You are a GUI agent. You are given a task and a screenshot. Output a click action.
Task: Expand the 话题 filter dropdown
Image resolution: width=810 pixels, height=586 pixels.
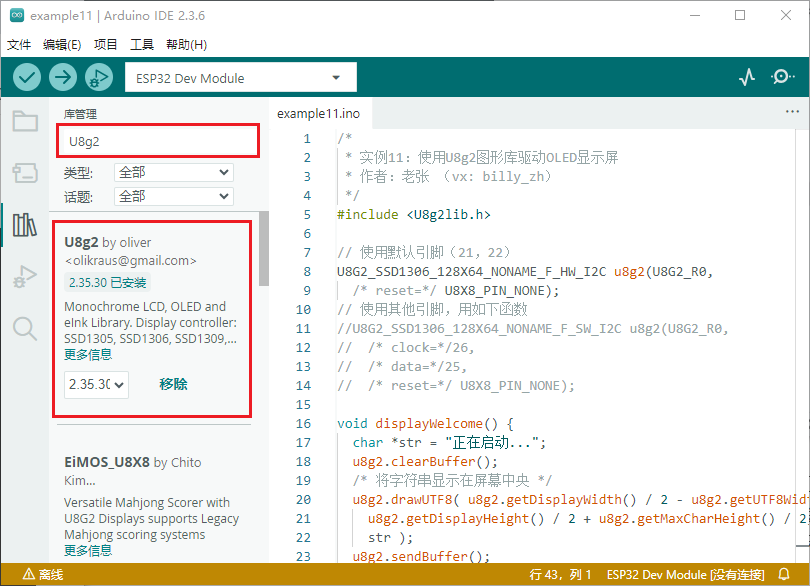pos(174,196)
